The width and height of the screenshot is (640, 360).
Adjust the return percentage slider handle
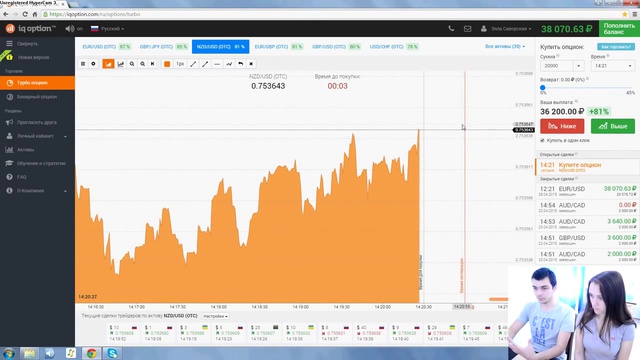(543, 87)
